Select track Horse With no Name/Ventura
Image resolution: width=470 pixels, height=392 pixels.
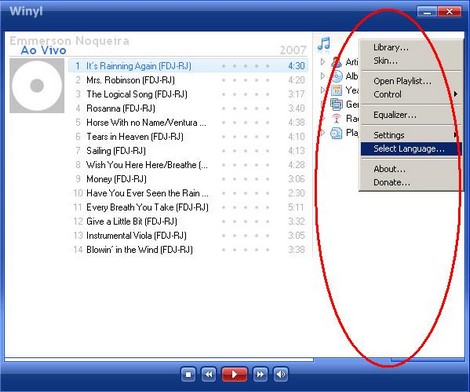click(x=188, y=122)
